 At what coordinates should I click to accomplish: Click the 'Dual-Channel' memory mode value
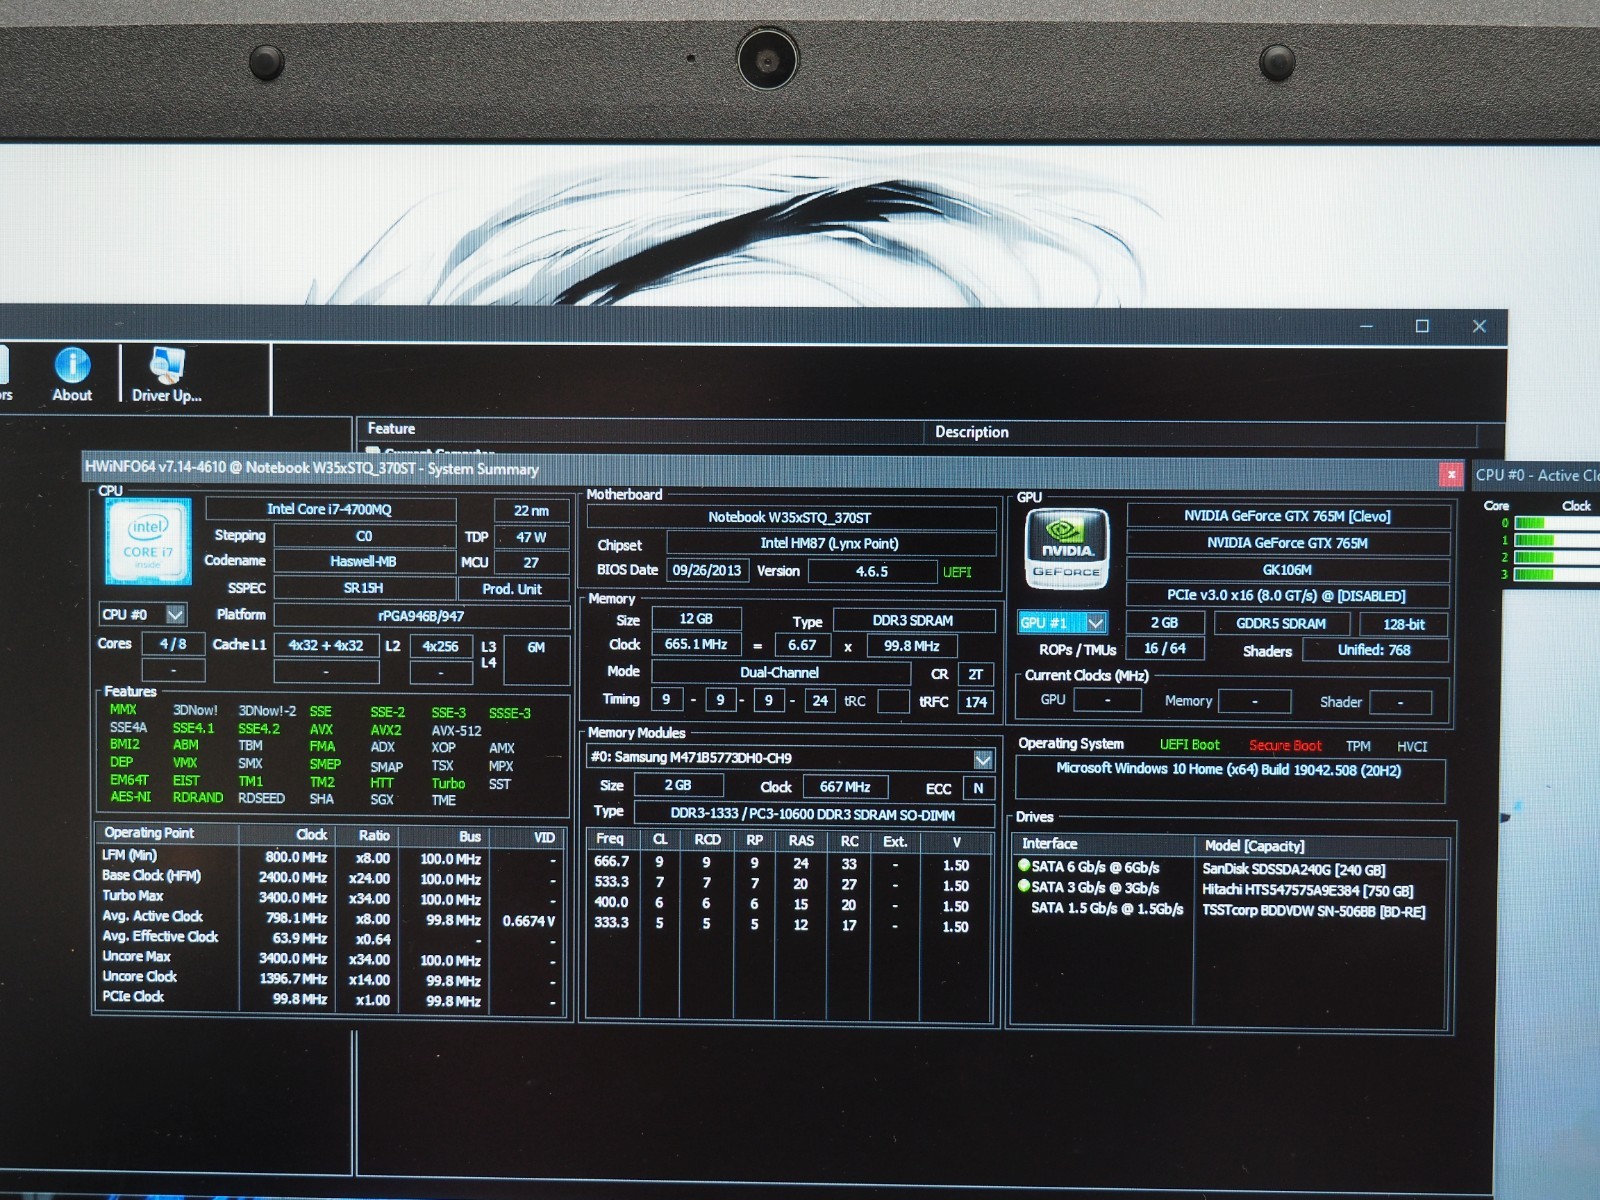pyautogui.click(x=780, y=673)
